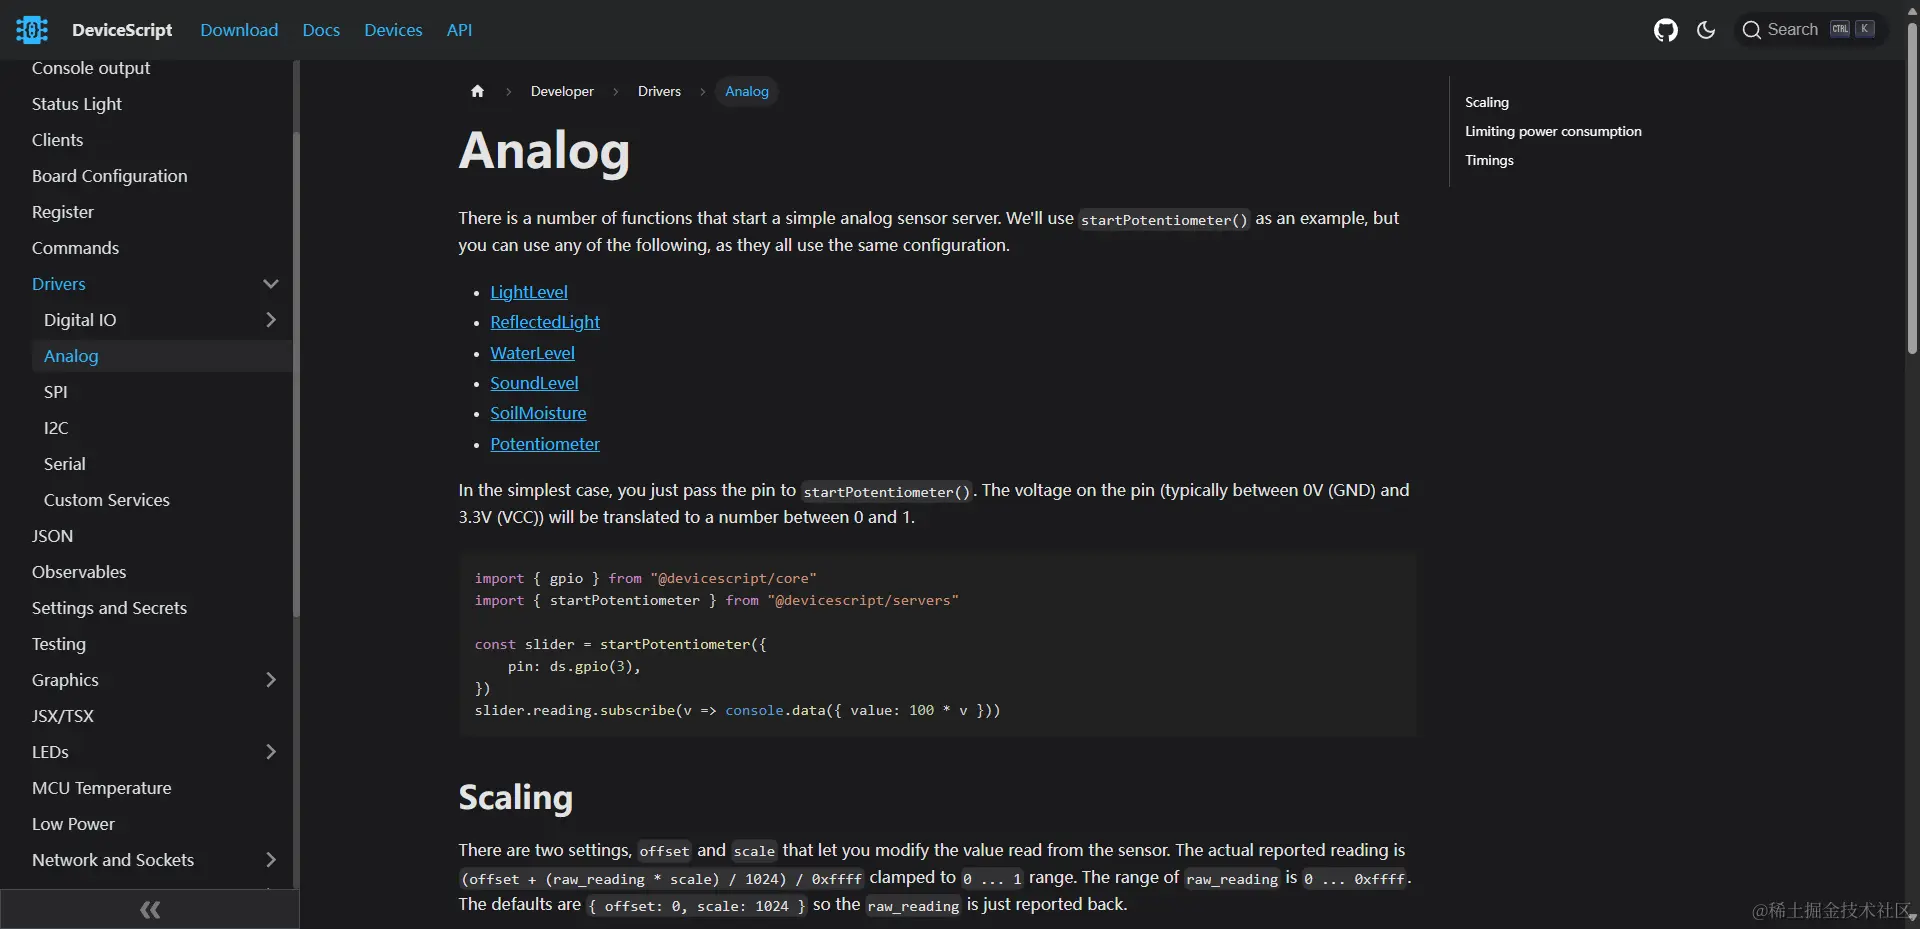
Task: Expand the LEDs sidebar section
Action: click(x=270, y=752)
